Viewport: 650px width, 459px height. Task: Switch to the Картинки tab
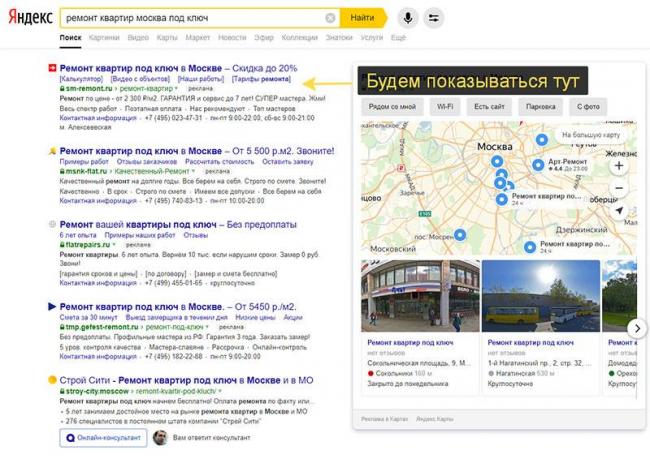pyautogui.click(x=104, y=37)
